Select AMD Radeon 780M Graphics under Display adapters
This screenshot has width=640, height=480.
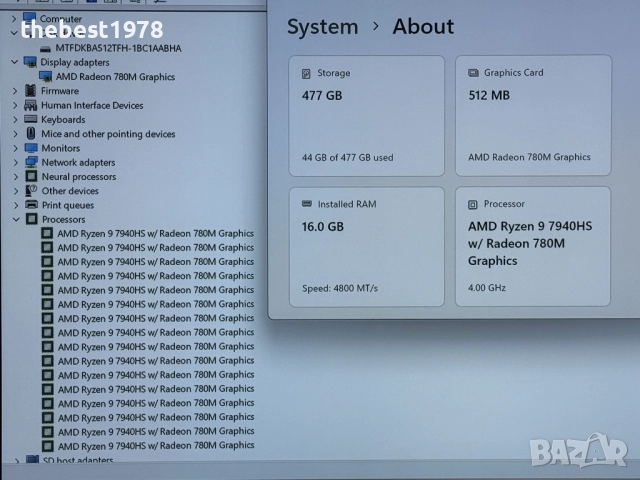click(x=115, y=77)
